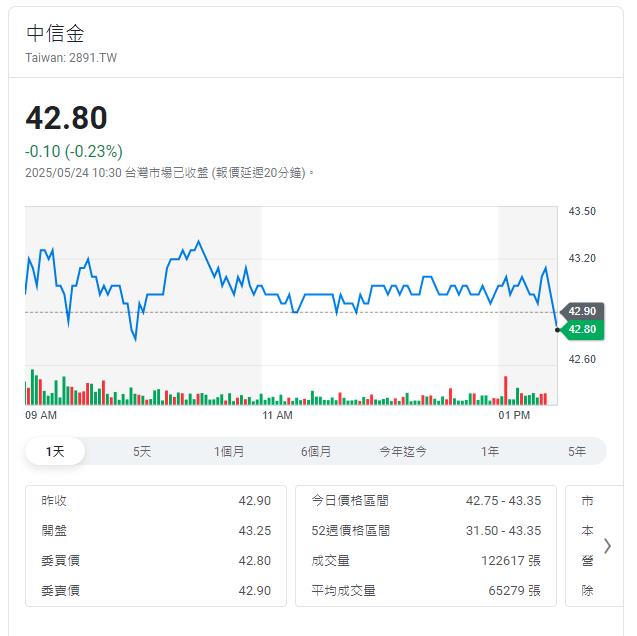637x636 pixels.
Task: Select the 今年迄今 range tab
Action: [x=403, y=451]
